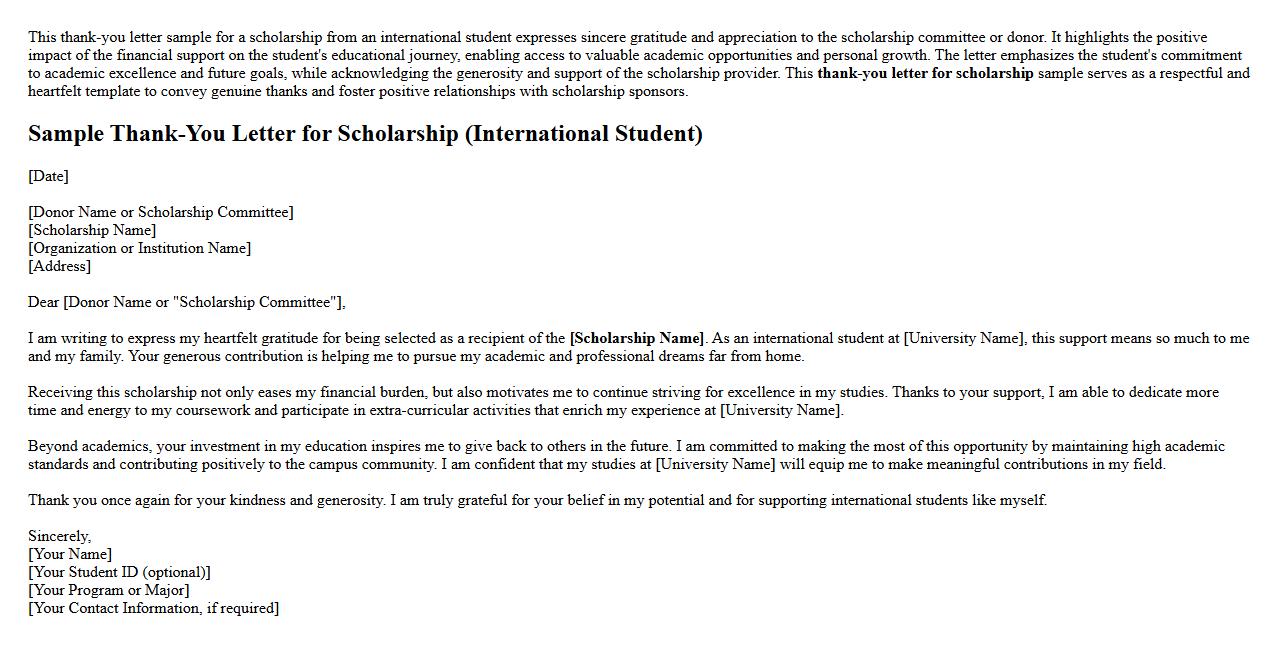This screenshot has width=1278, height=650.
Task: Click the [Your Student ID (optional)] line
Action: pyautogui.click(x=119, y=572)
